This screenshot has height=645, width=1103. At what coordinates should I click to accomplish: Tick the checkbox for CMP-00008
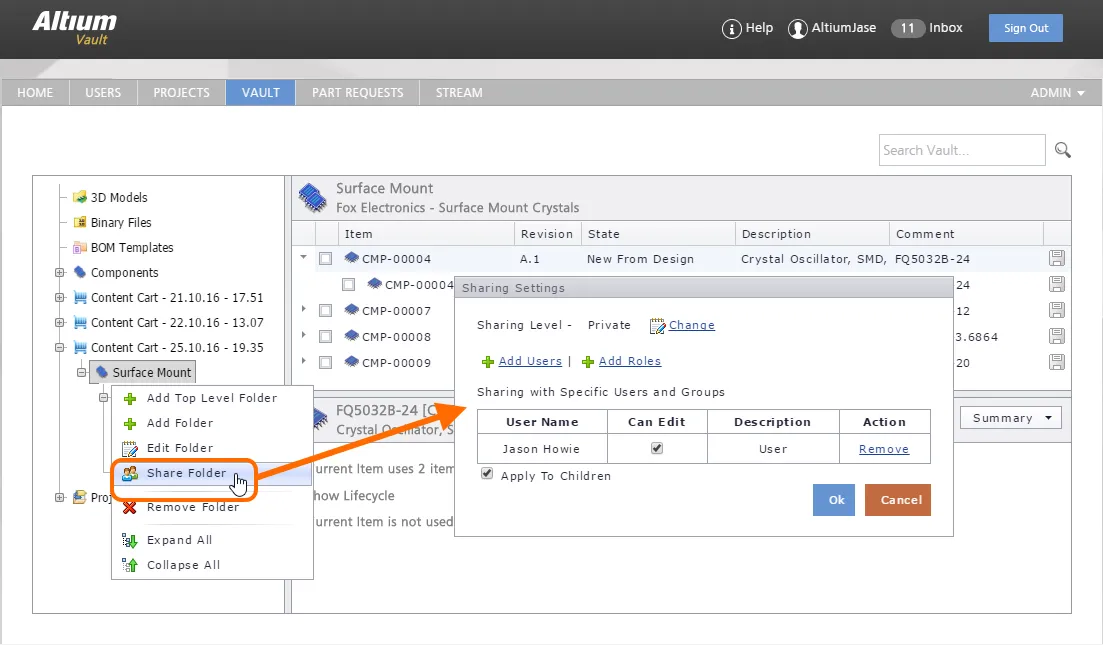(325, 336)
